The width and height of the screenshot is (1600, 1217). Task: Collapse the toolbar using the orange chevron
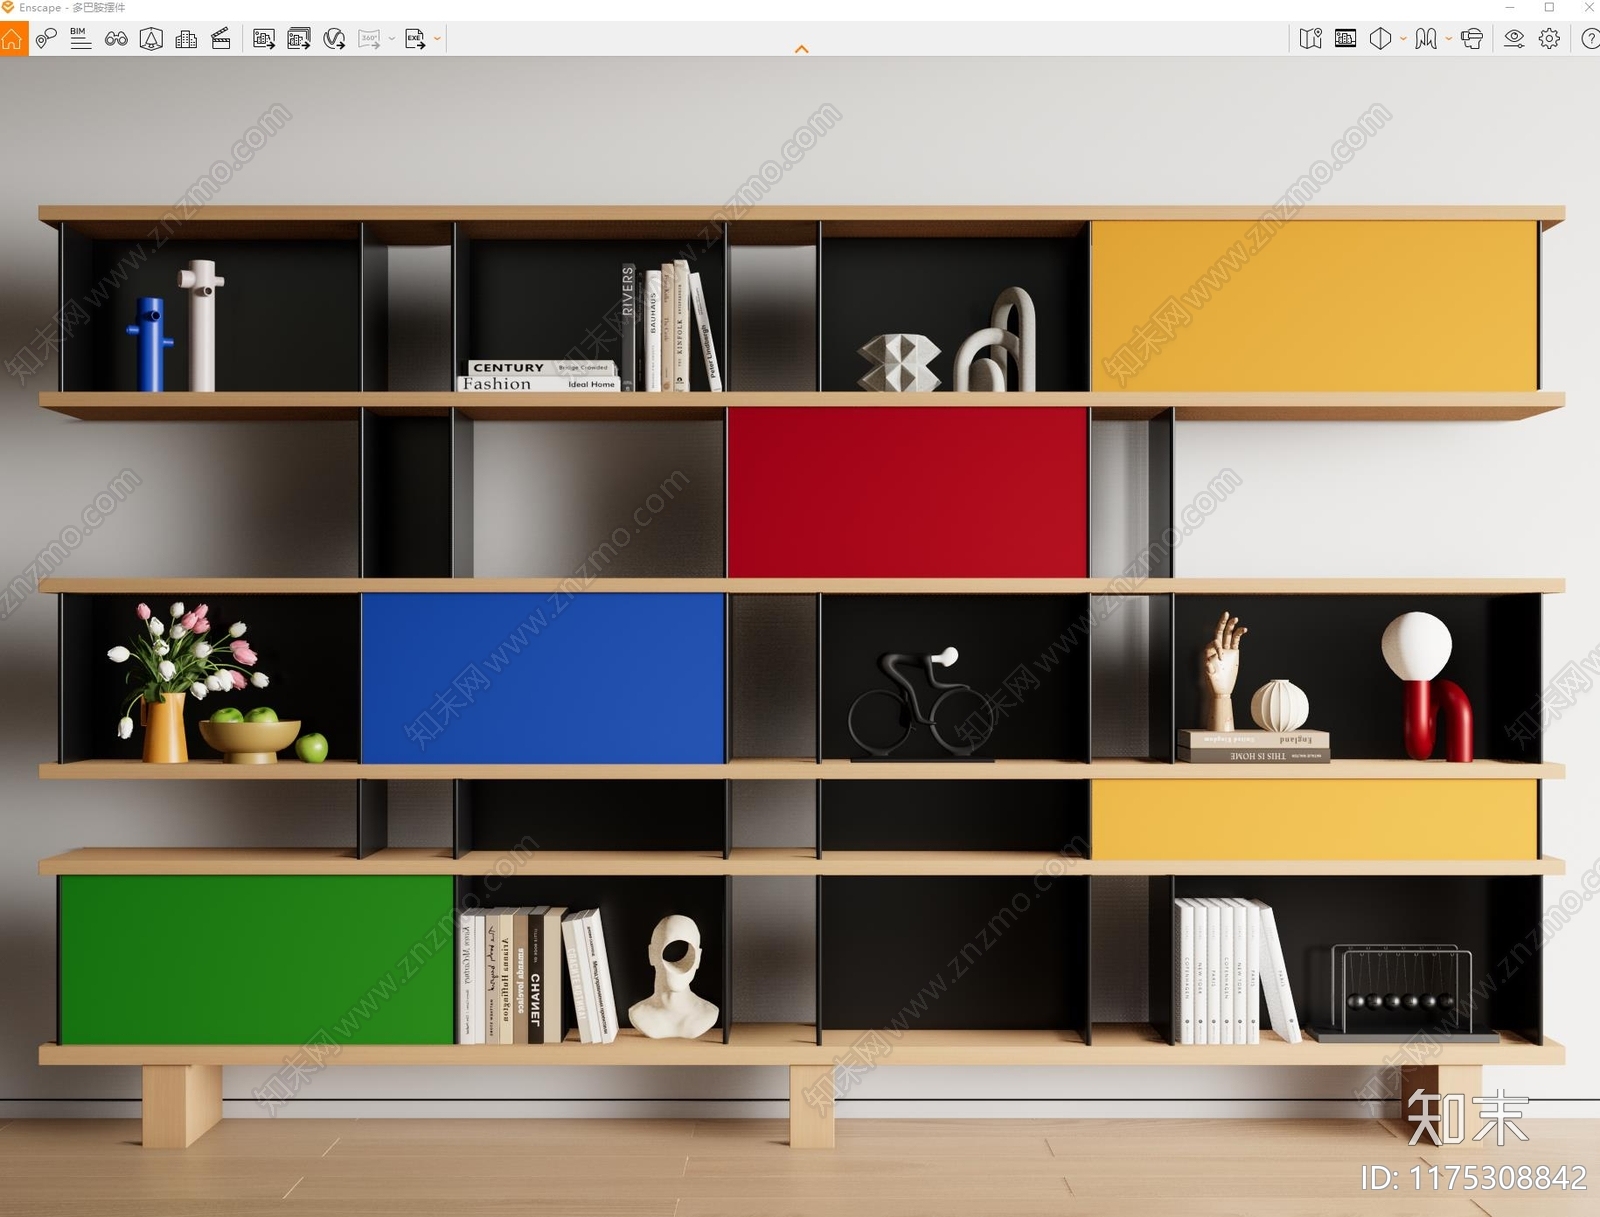(801, 49)
